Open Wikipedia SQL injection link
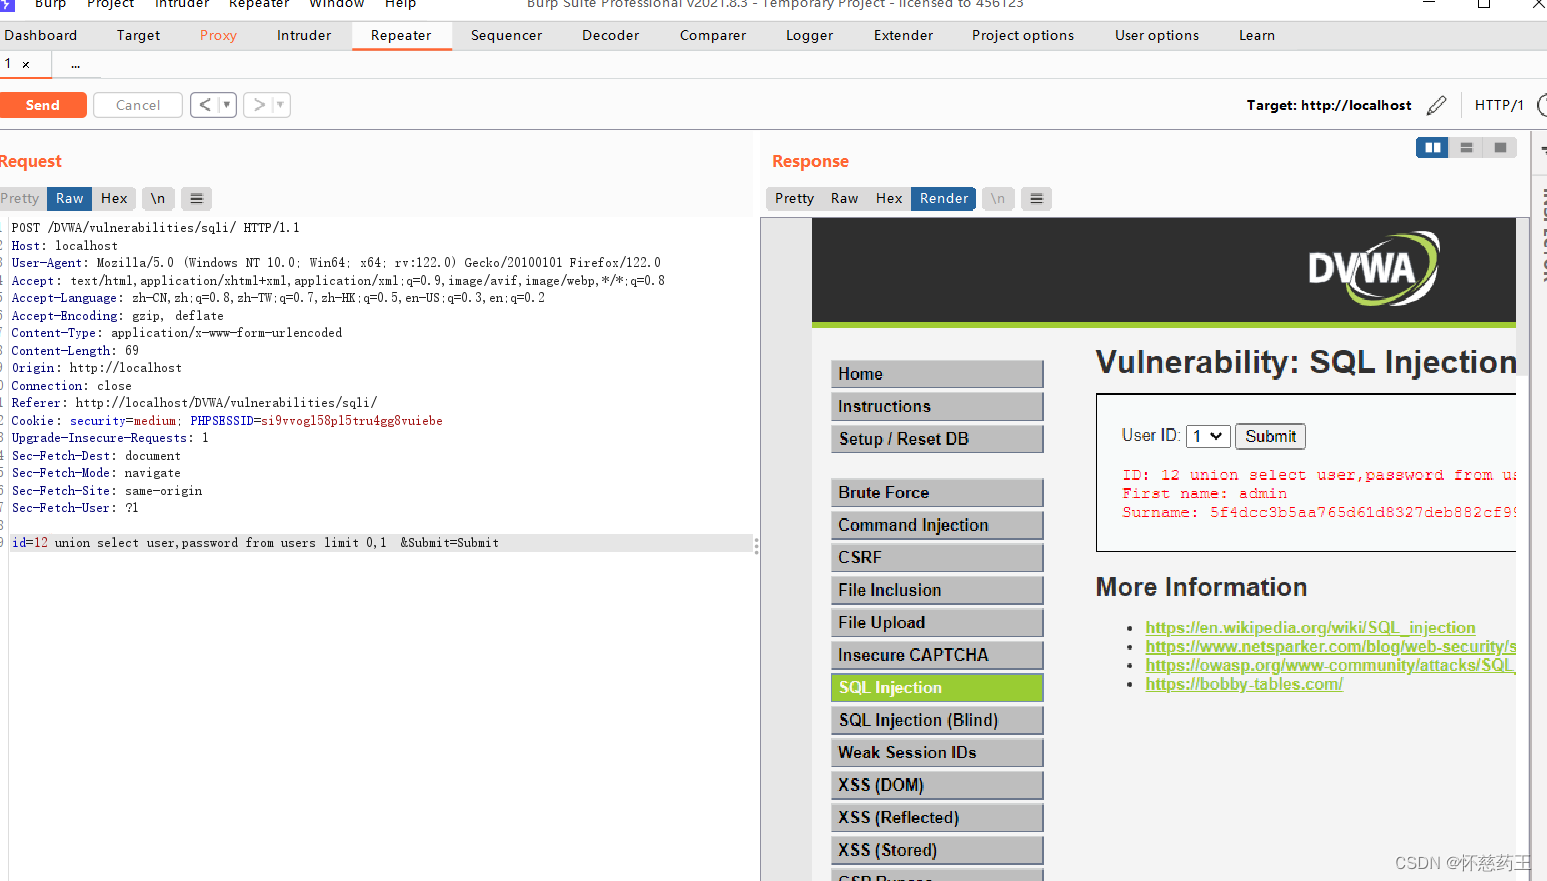The height and width of the screenshot is (881, 1547). [x=1310, y=628]
